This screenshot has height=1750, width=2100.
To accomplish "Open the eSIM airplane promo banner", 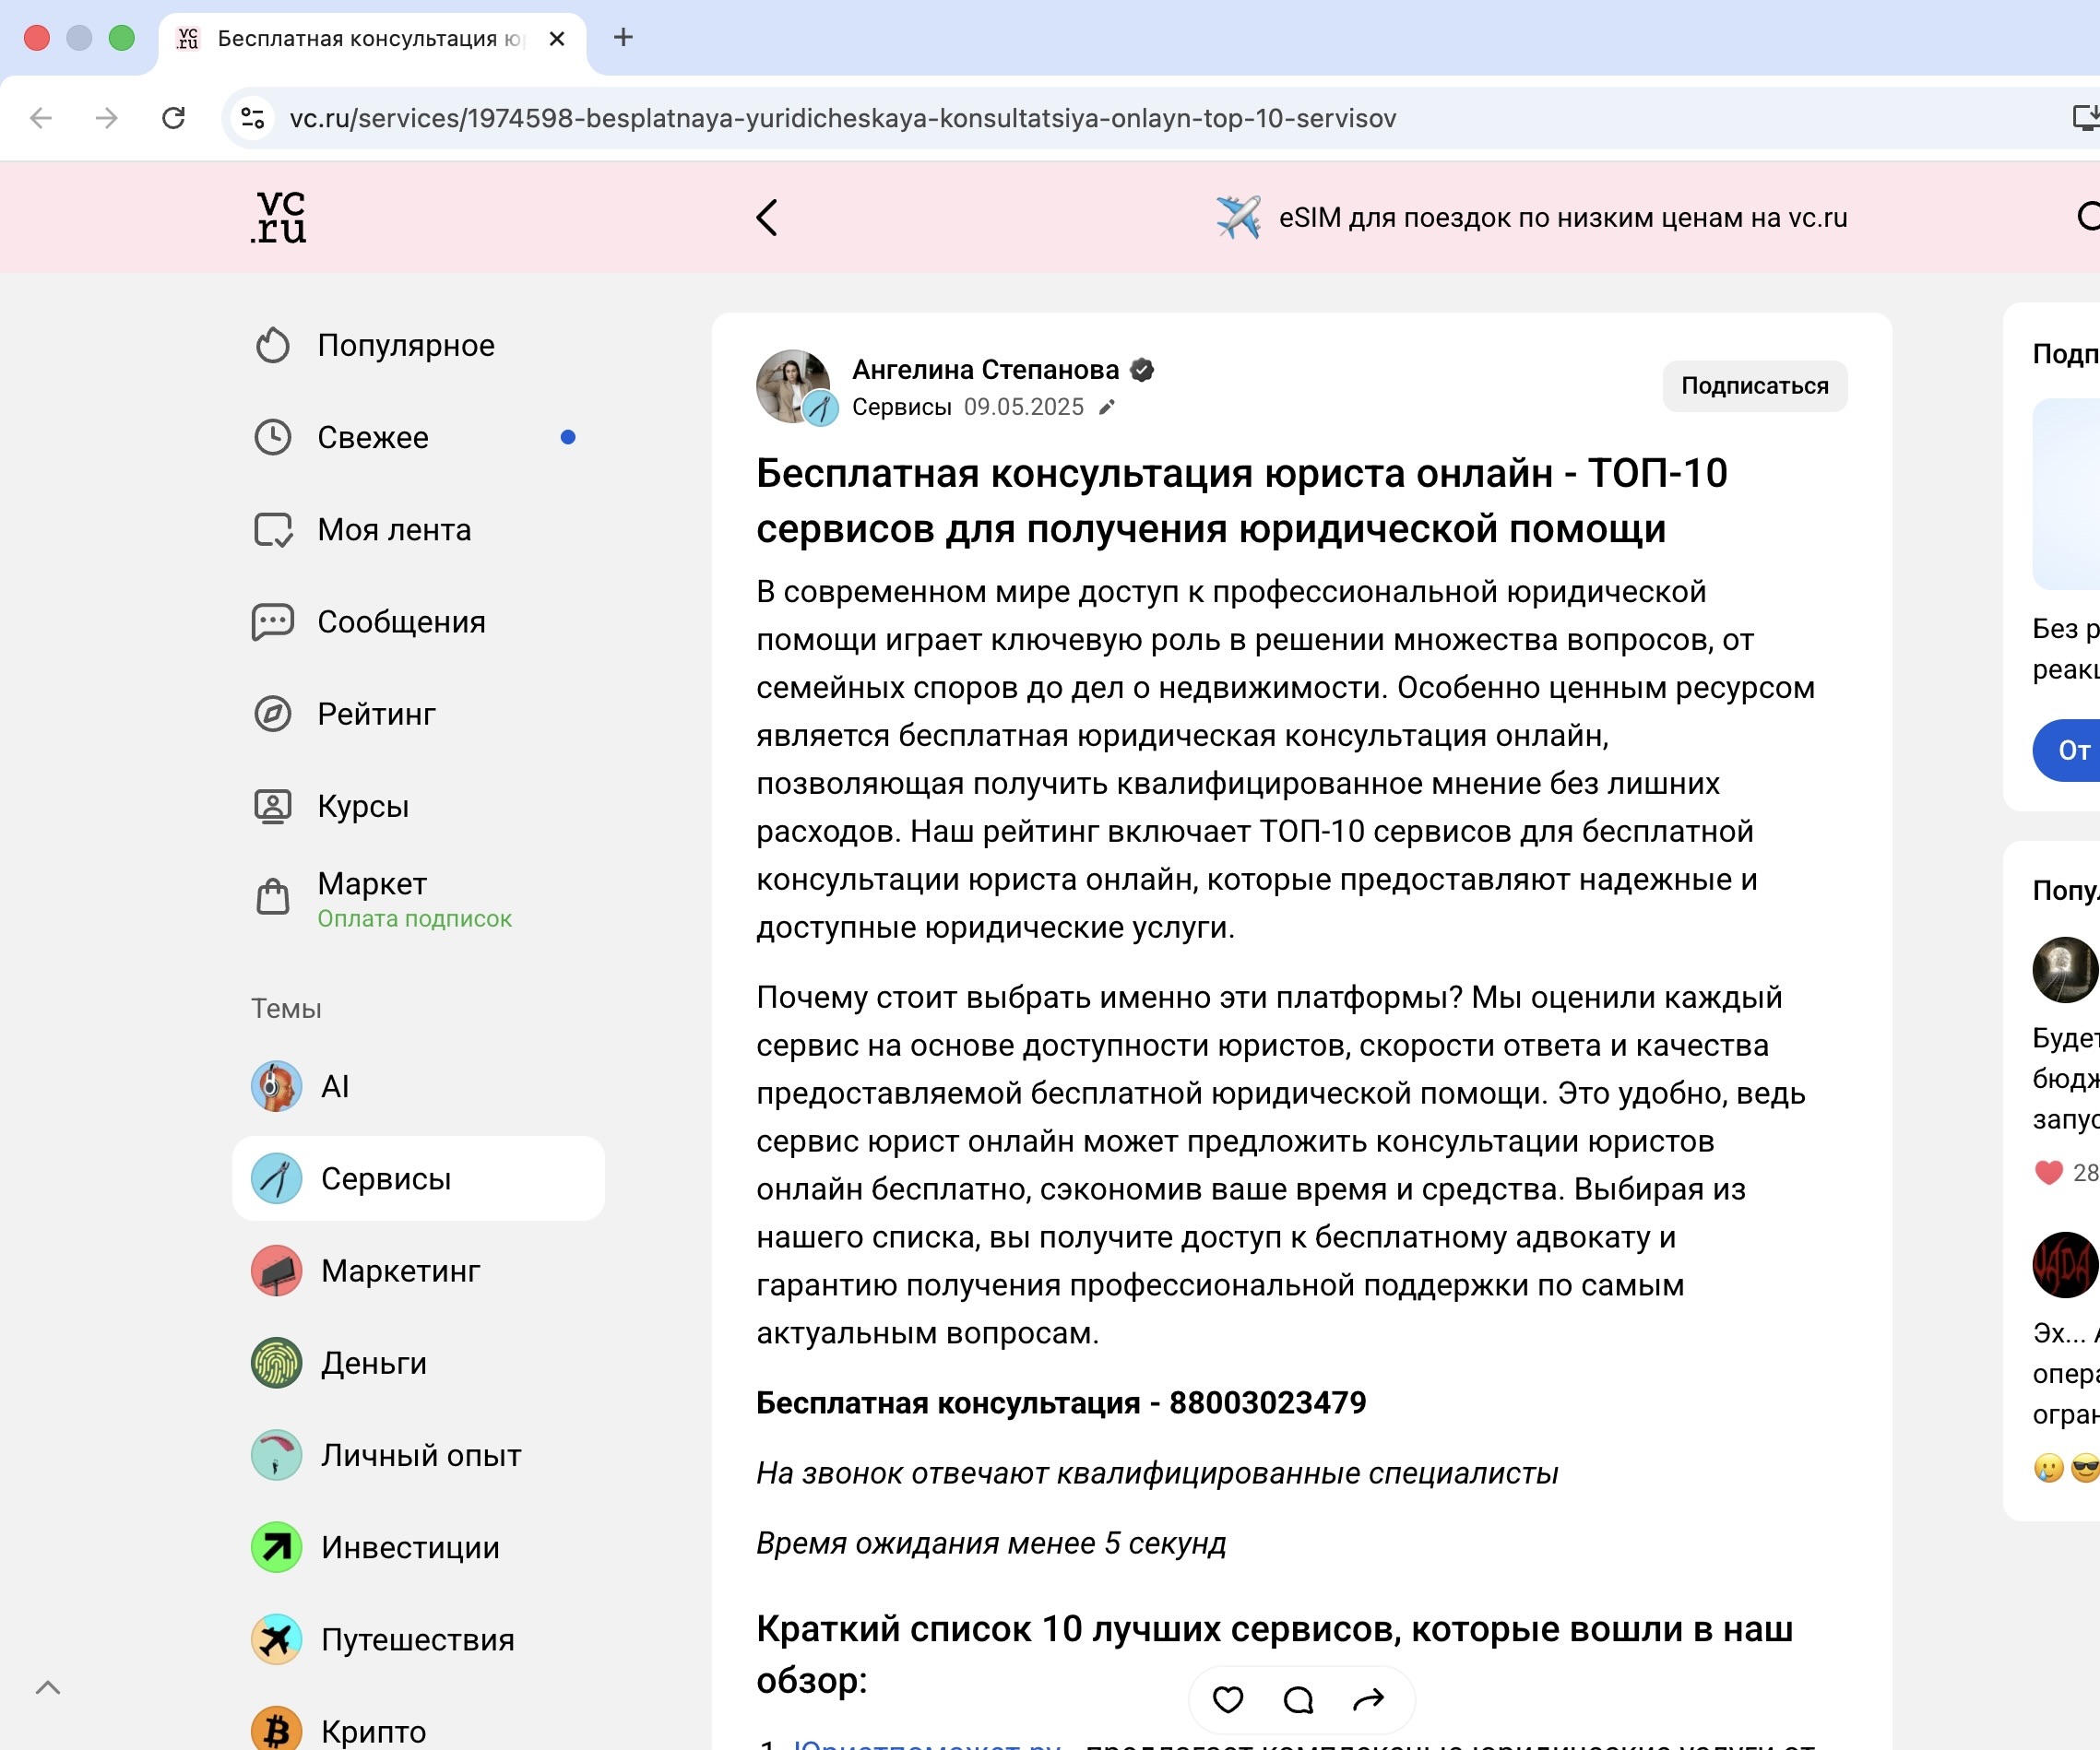I will point(1531,217).
